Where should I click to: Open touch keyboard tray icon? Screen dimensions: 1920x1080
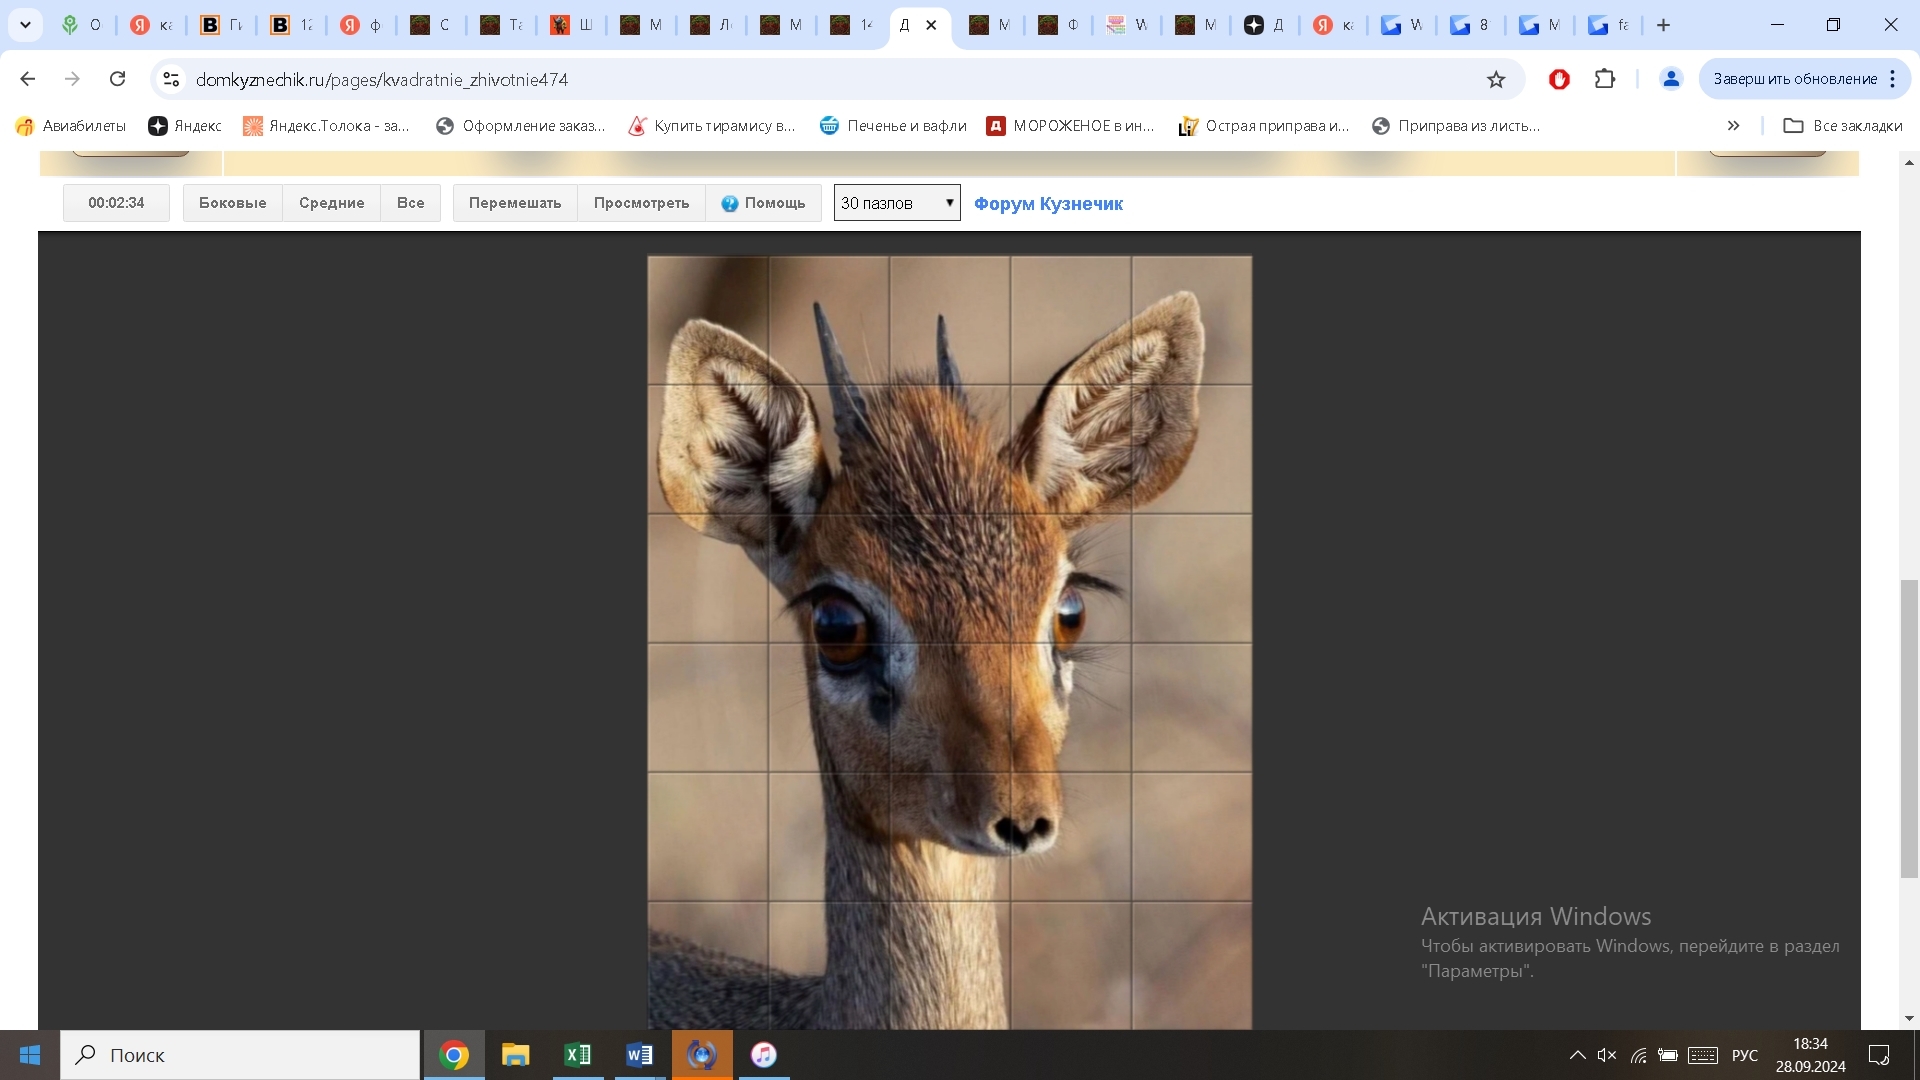coord(1703,1055)
